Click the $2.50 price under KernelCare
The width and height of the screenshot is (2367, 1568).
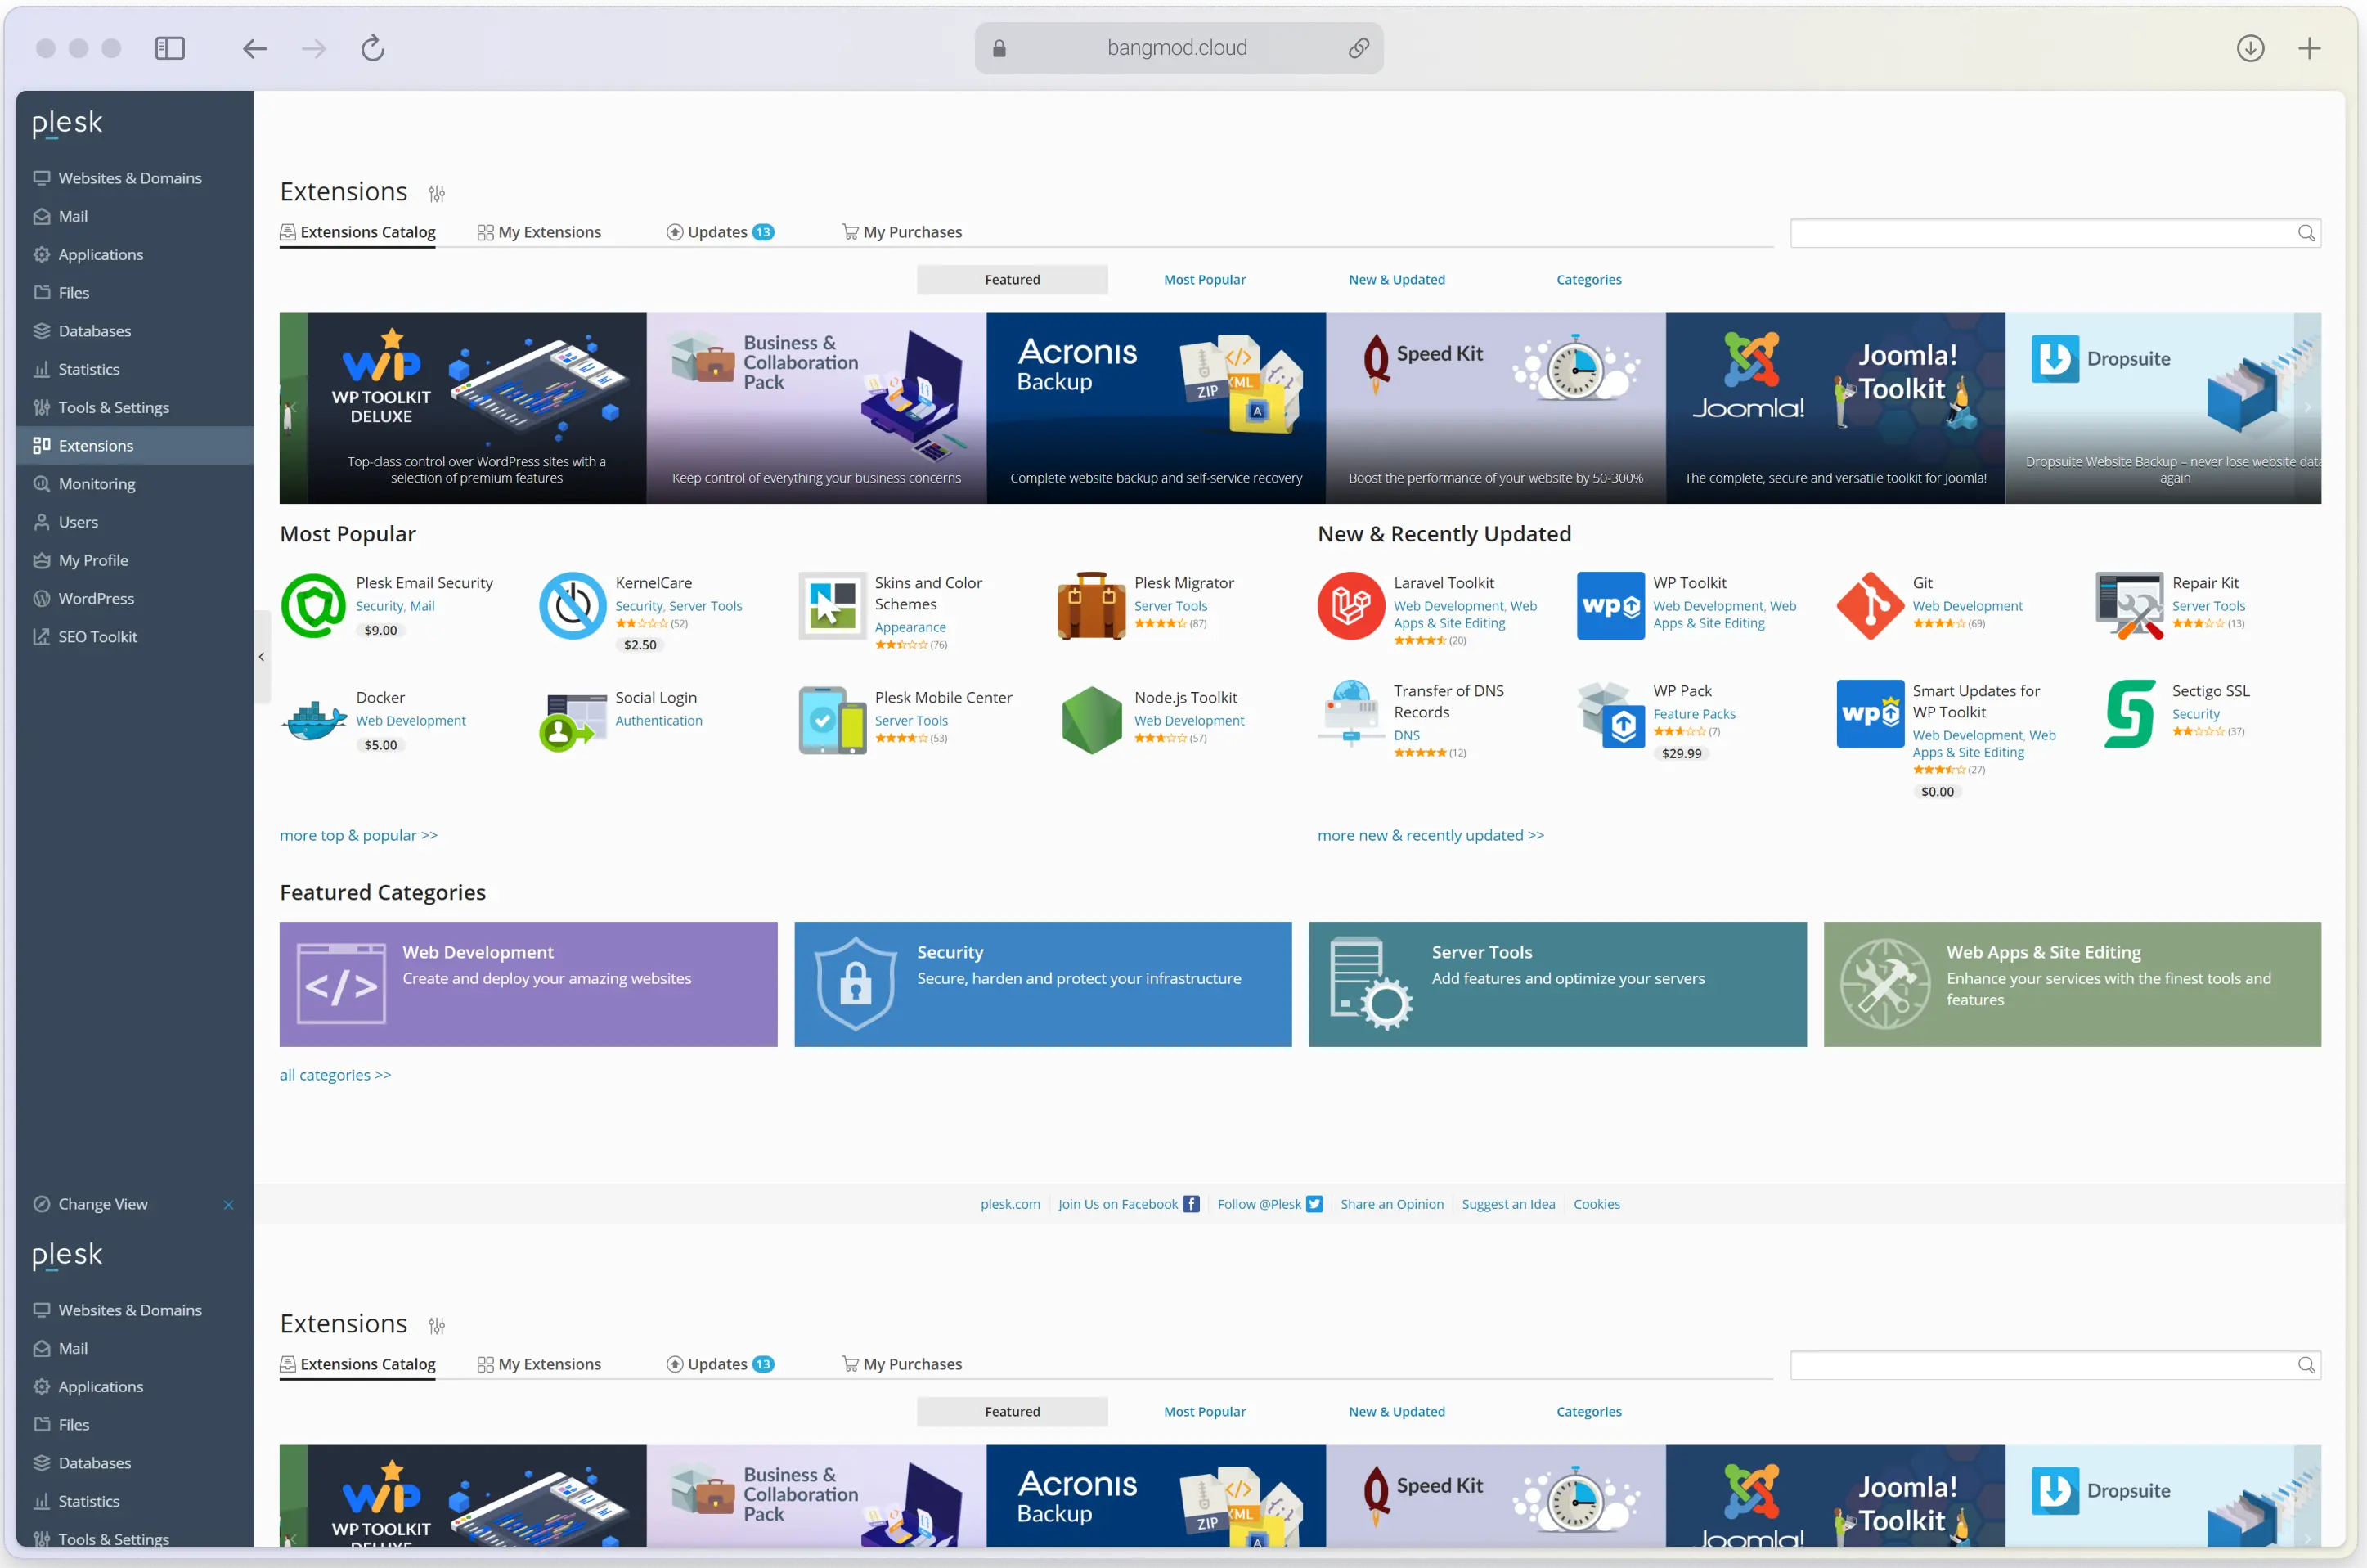pyautogui.click(x=640, y=645)
